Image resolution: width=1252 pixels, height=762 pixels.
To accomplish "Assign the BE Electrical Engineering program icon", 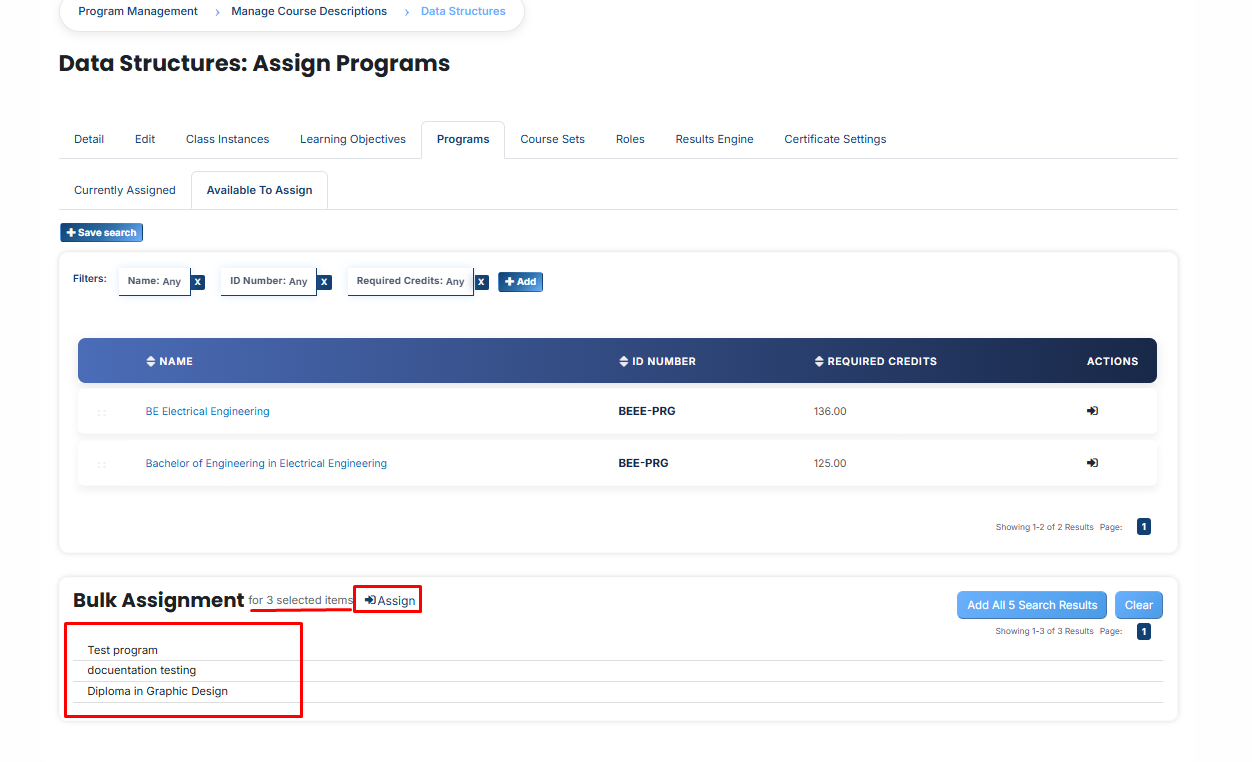I will 1092,411.
